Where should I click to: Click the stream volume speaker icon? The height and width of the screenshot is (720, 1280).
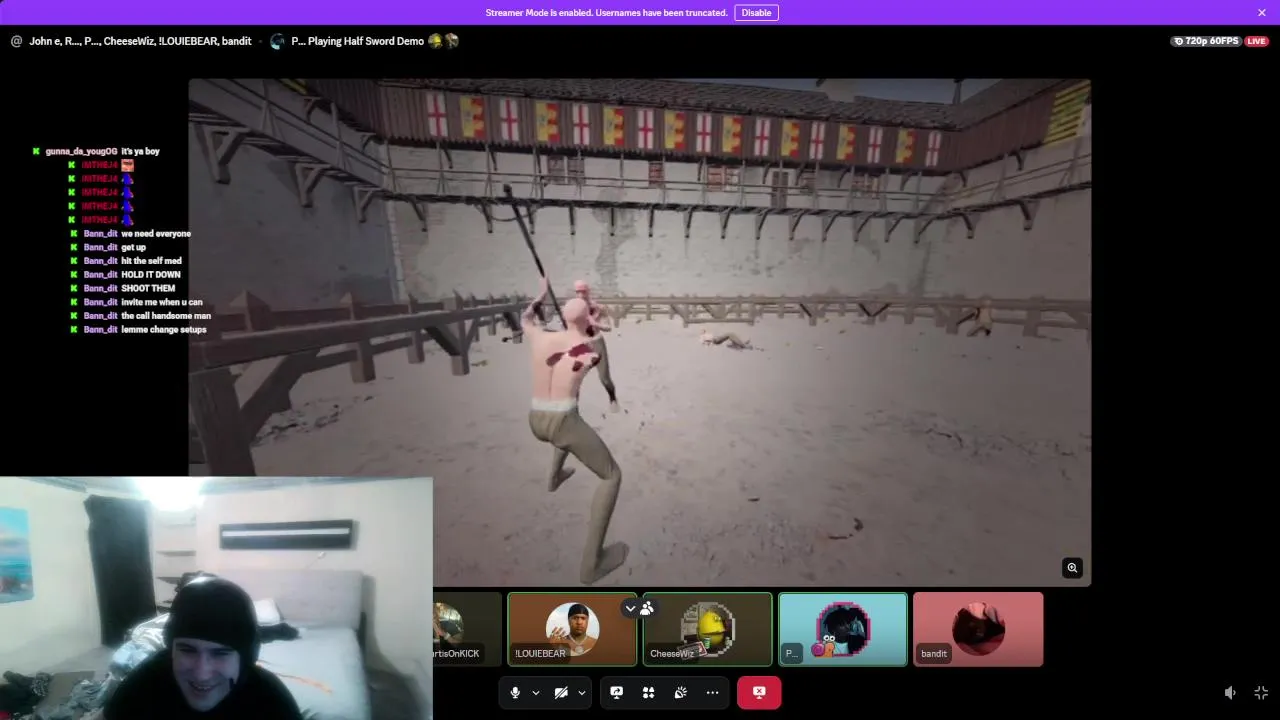(x=1230, y=692)
